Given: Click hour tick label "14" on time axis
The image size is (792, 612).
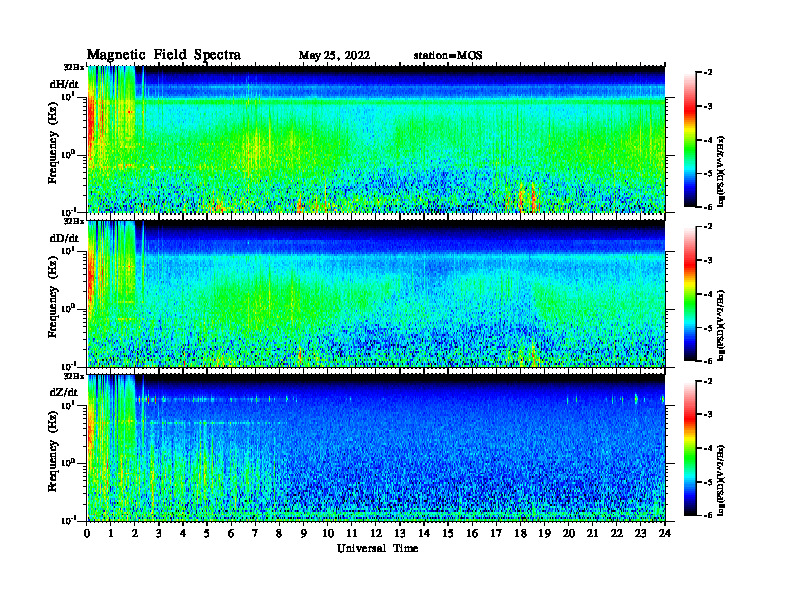Looking at the screenshot, I should coord(424,533).
